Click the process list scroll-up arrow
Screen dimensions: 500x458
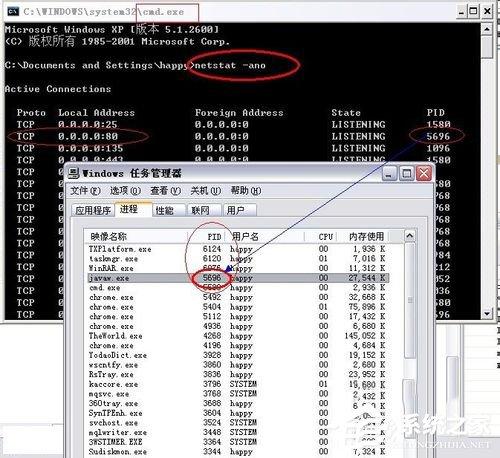410,236
